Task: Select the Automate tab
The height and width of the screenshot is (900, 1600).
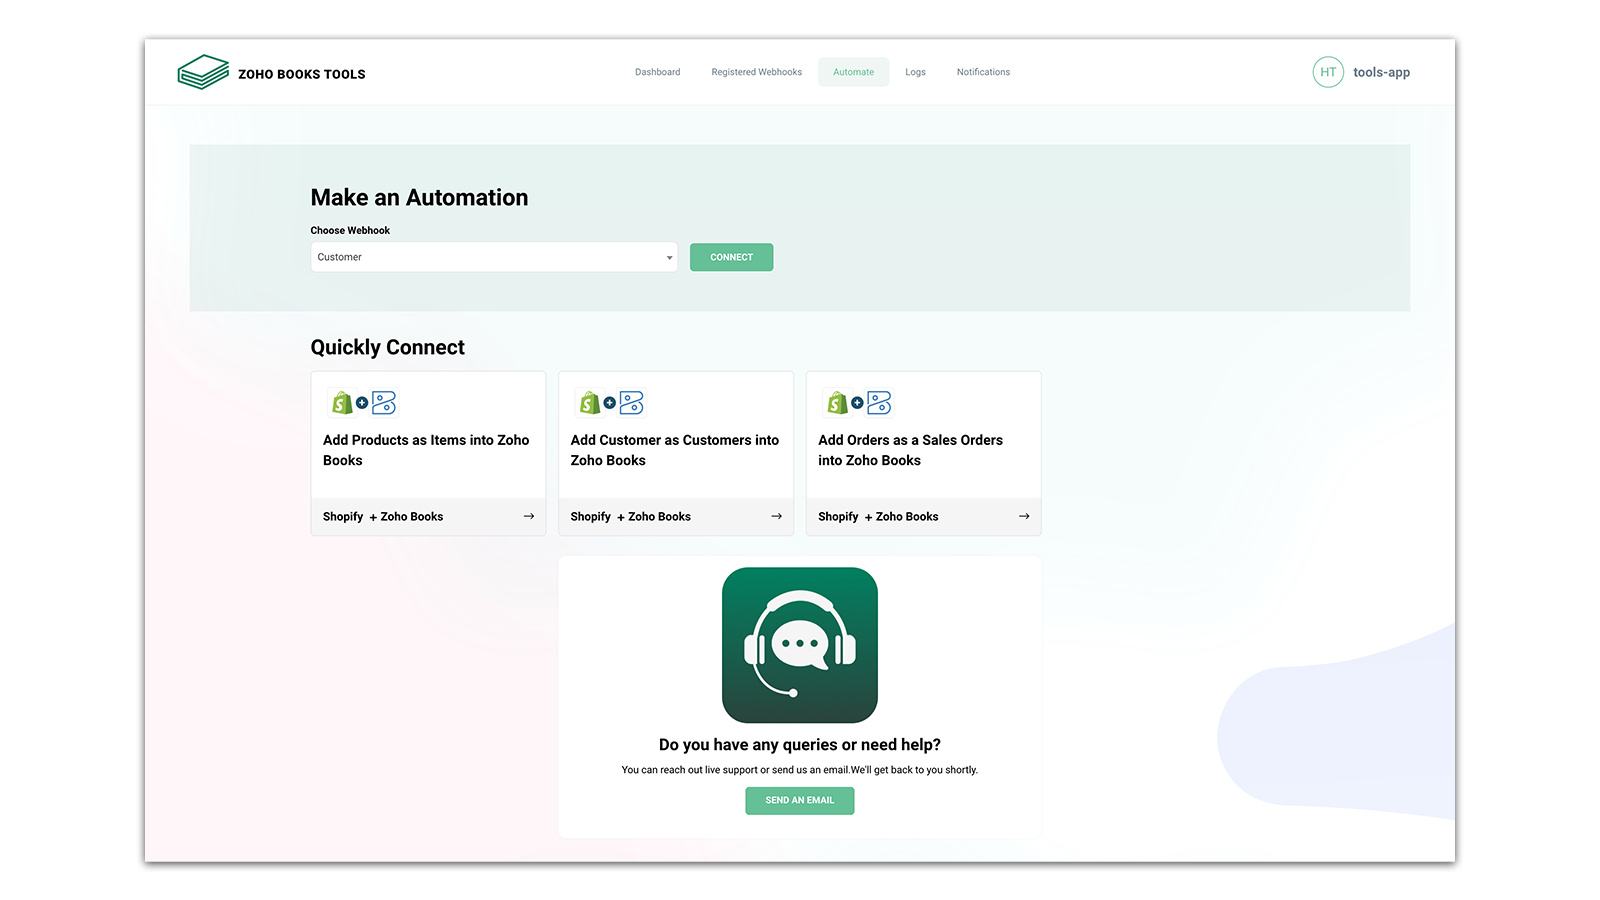Action: coord(853,72)
